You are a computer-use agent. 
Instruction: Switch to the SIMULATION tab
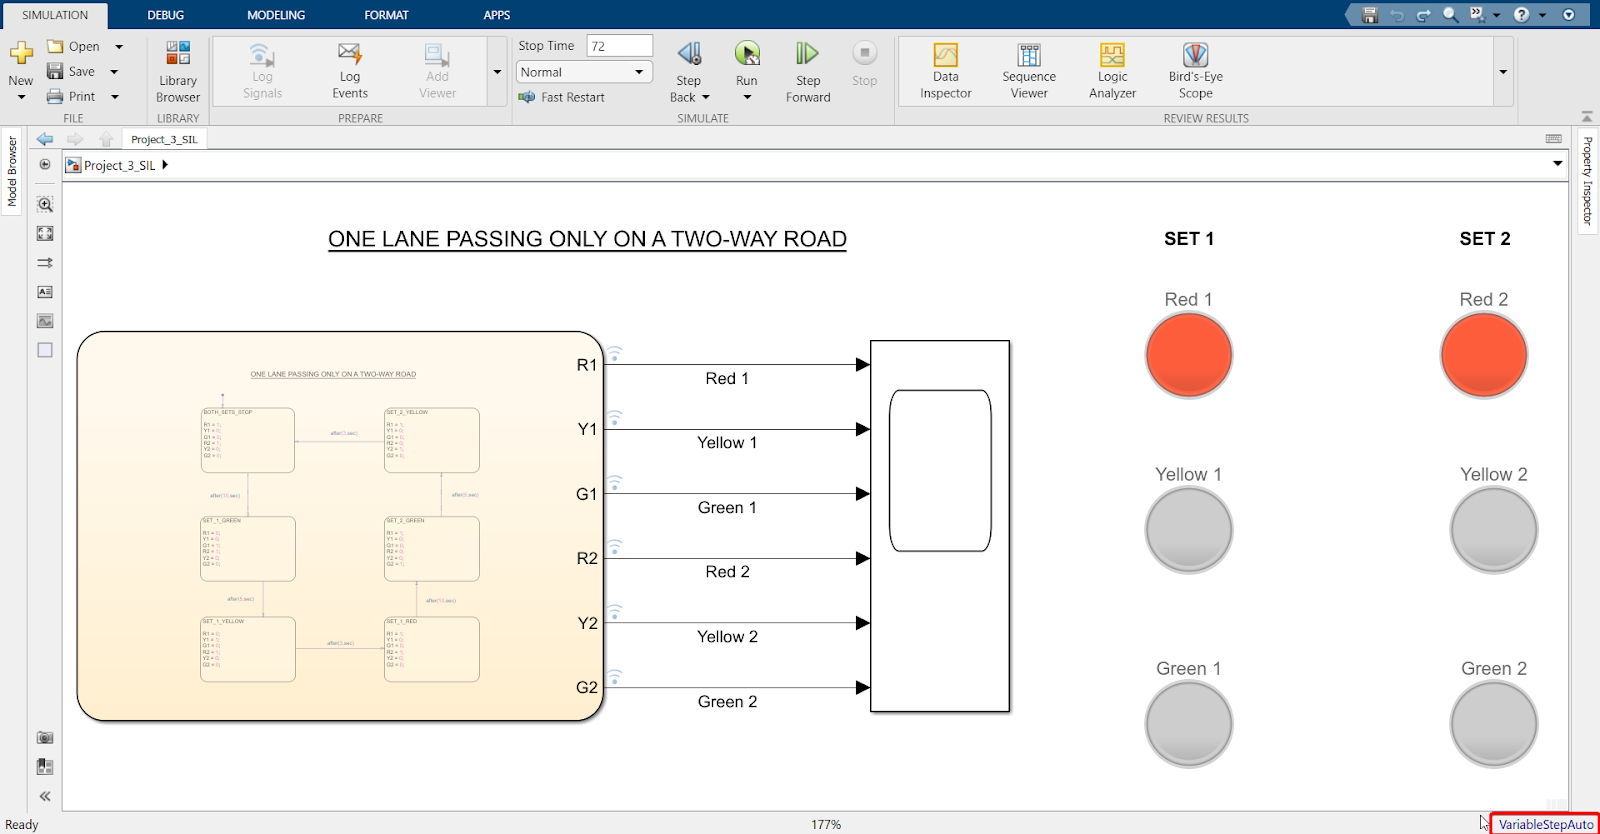[55, 15]
